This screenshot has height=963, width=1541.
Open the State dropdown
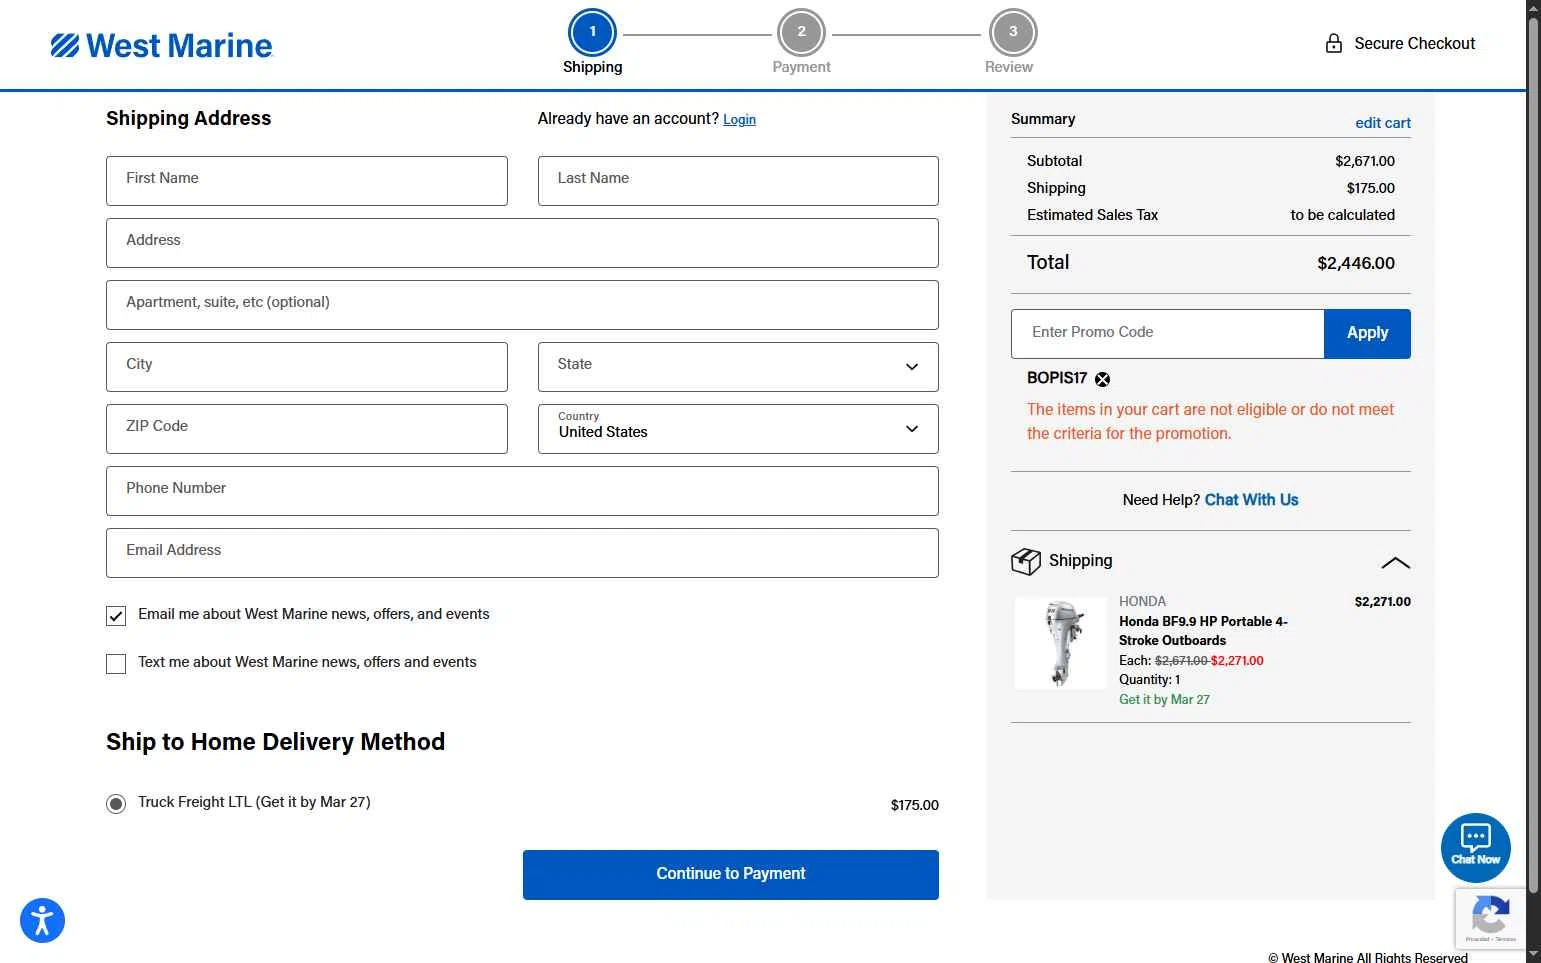click(x=738, y=367)
